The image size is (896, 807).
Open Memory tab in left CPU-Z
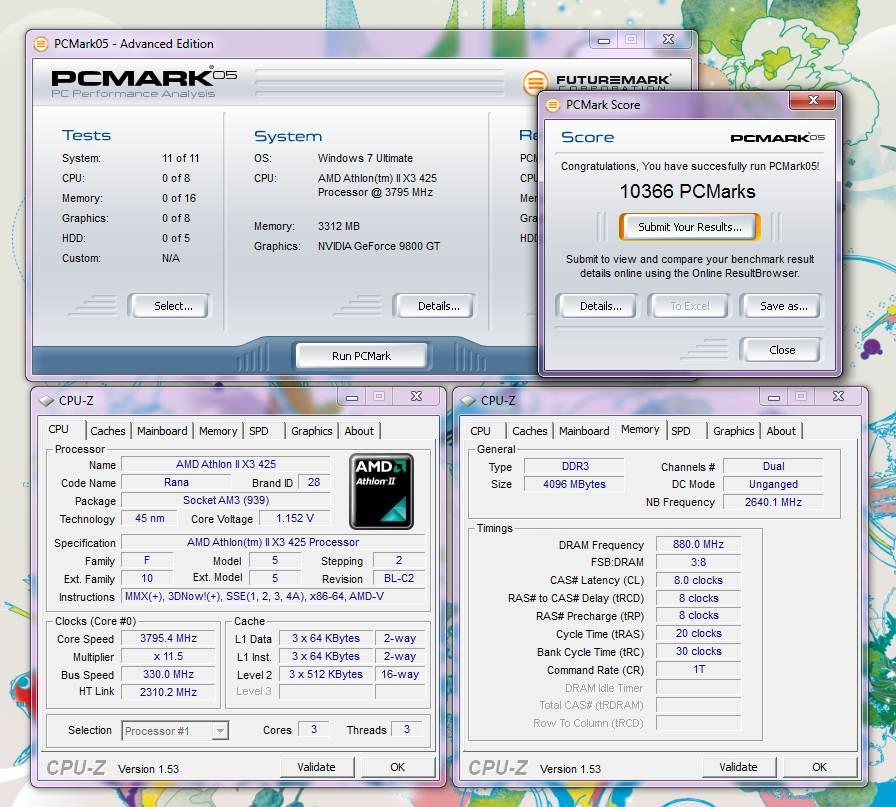click(x=218, y=431)
